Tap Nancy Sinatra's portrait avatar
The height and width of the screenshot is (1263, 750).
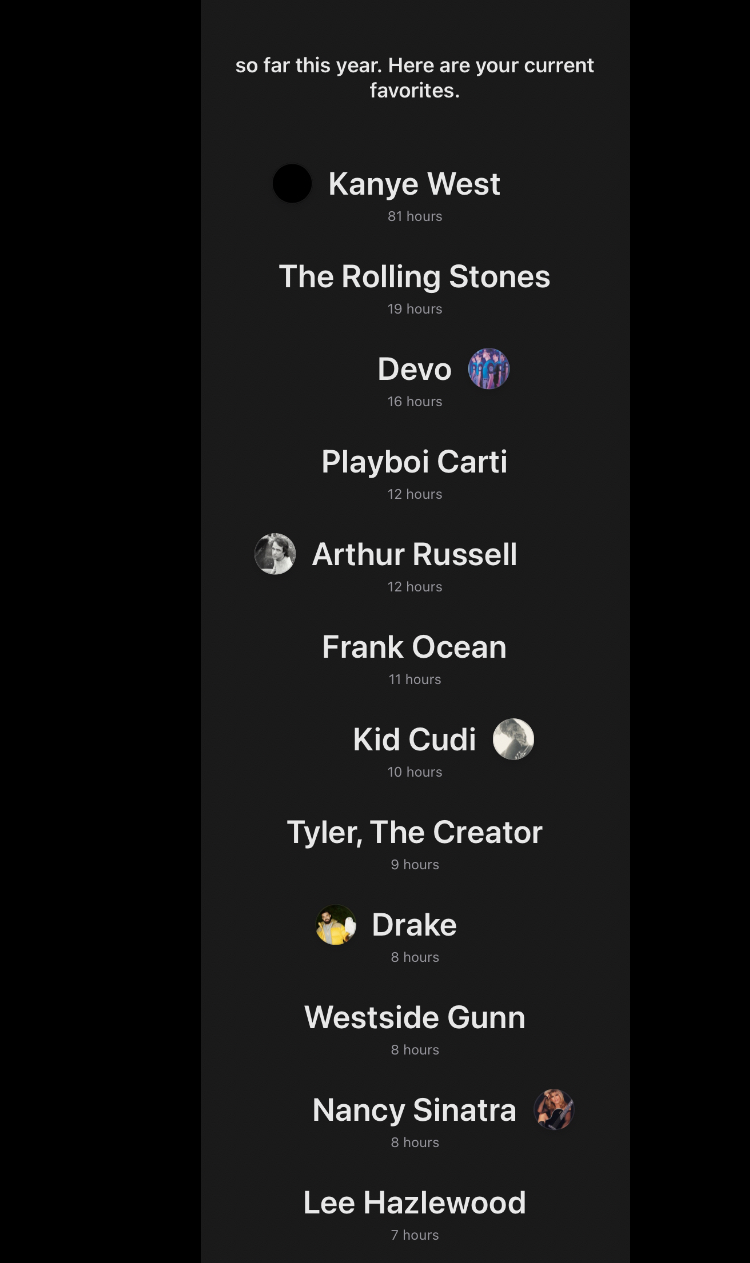(x=554, y=1110)
